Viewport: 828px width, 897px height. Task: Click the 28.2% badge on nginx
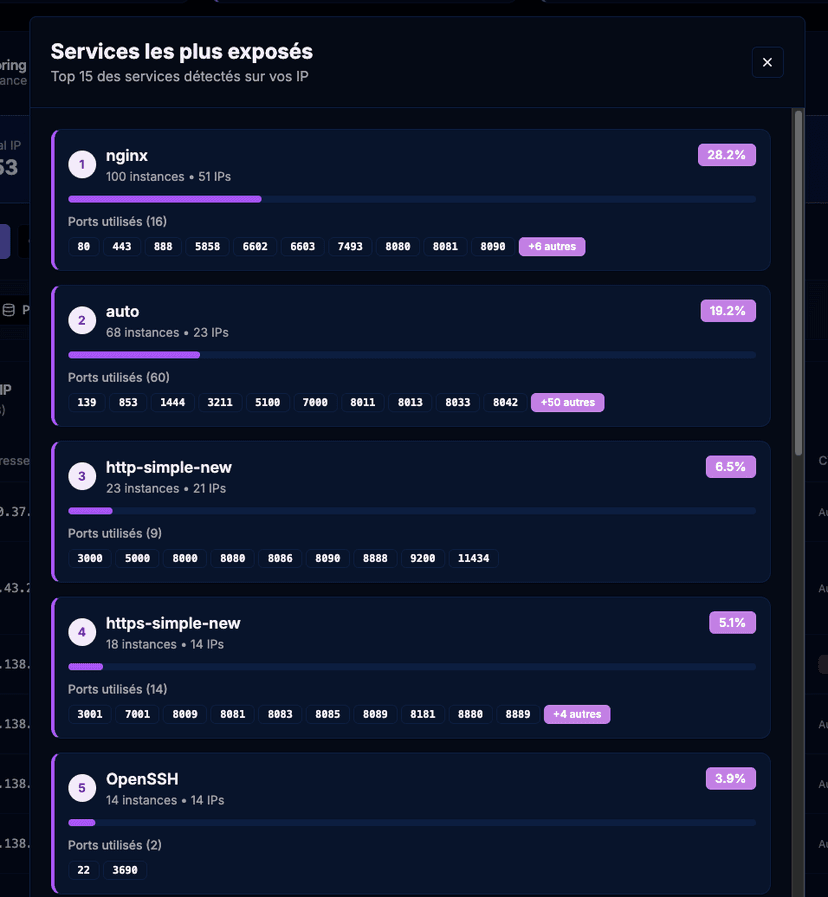[x=727, y=154]
